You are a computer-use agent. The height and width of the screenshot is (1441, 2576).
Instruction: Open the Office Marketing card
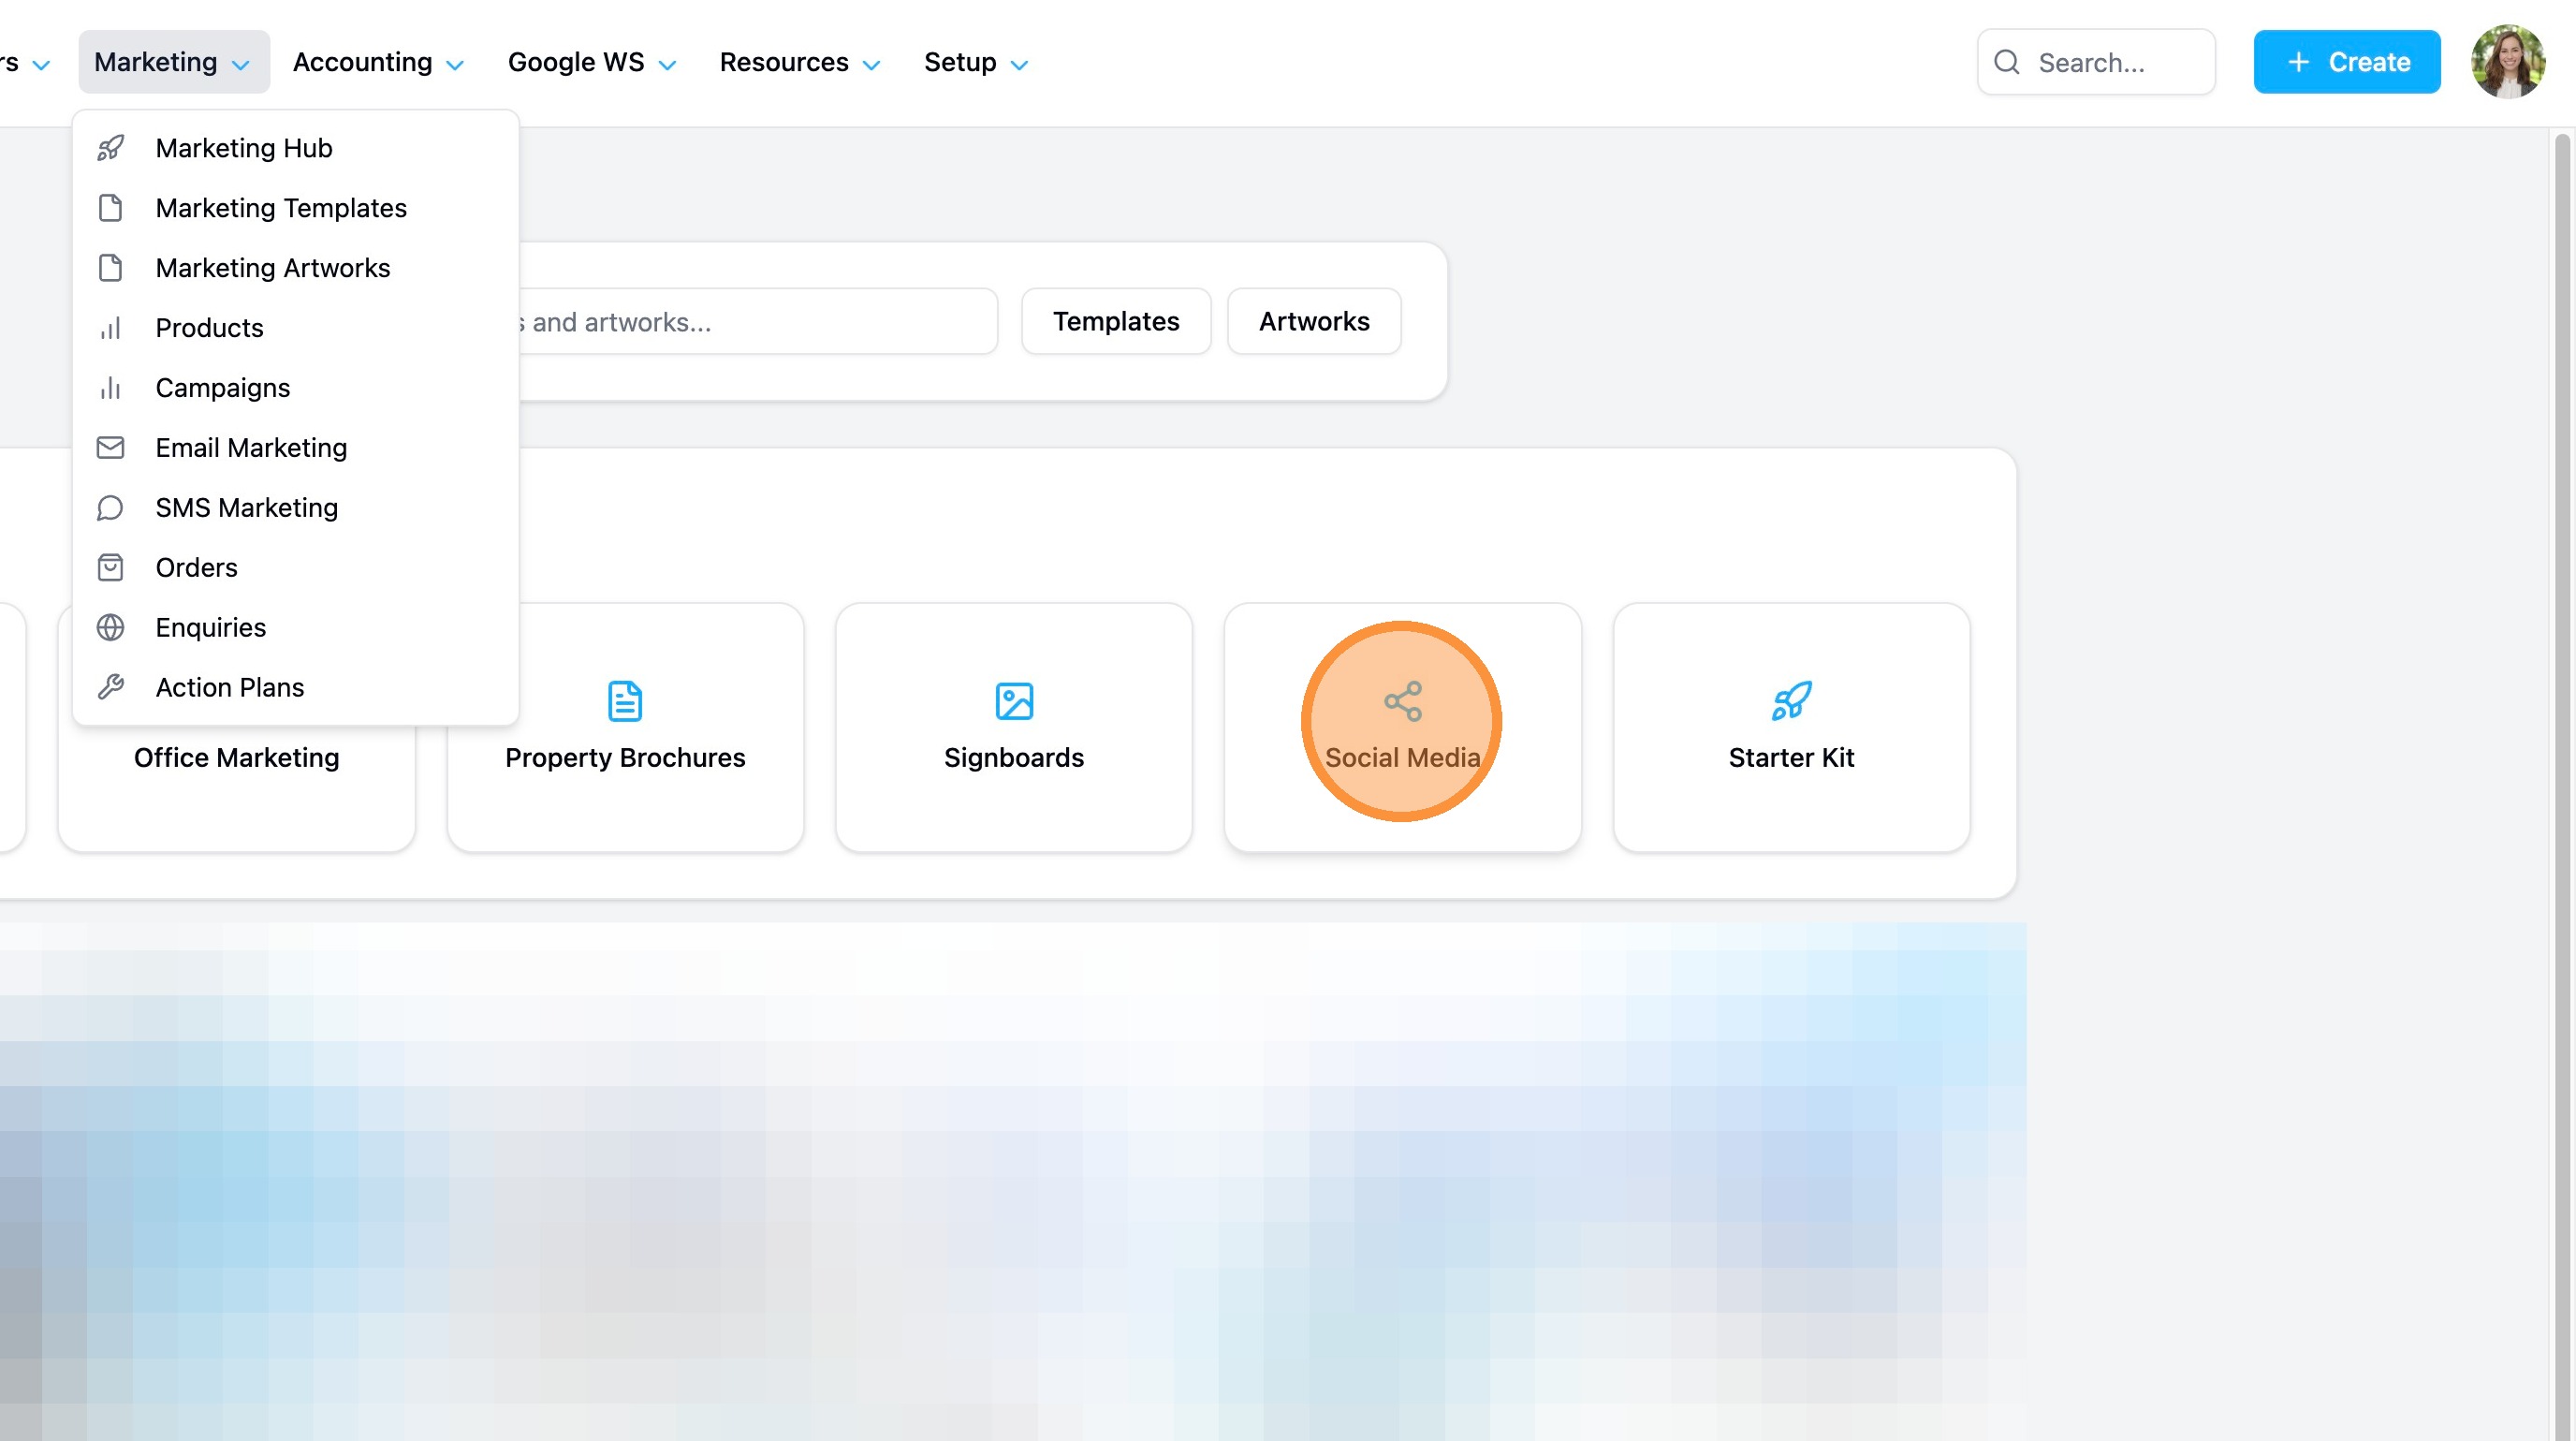[237, 790]
